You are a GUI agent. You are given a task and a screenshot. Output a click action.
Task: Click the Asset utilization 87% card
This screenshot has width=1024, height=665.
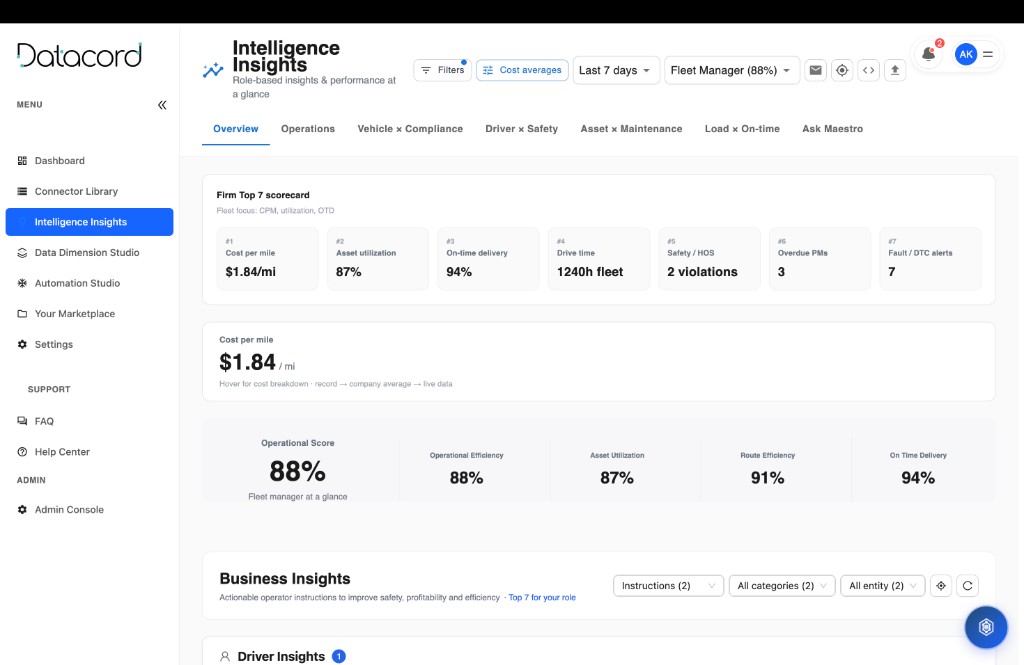point(378,259)
